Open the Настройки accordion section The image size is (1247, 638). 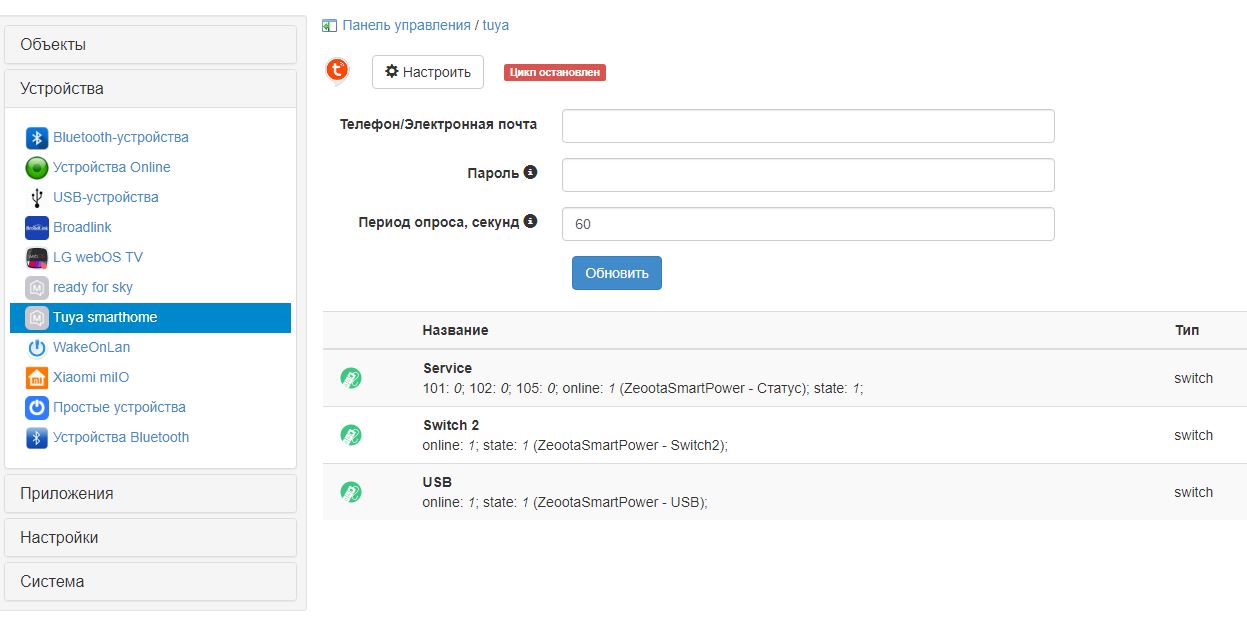(x=151, y=537)
